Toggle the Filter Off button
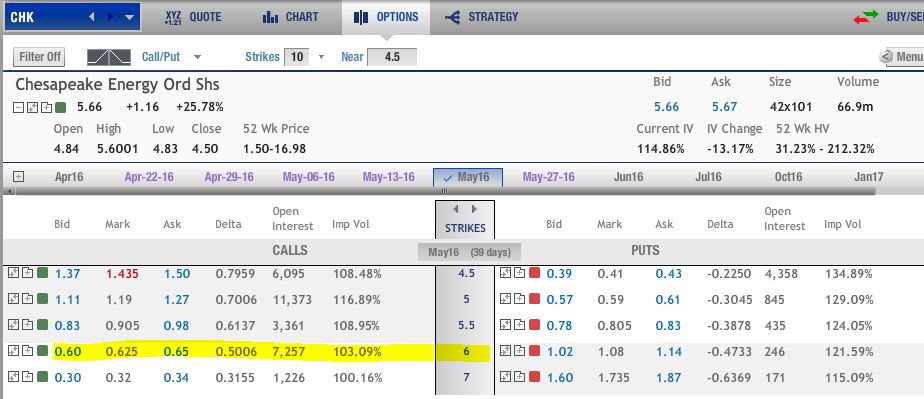 39,57
